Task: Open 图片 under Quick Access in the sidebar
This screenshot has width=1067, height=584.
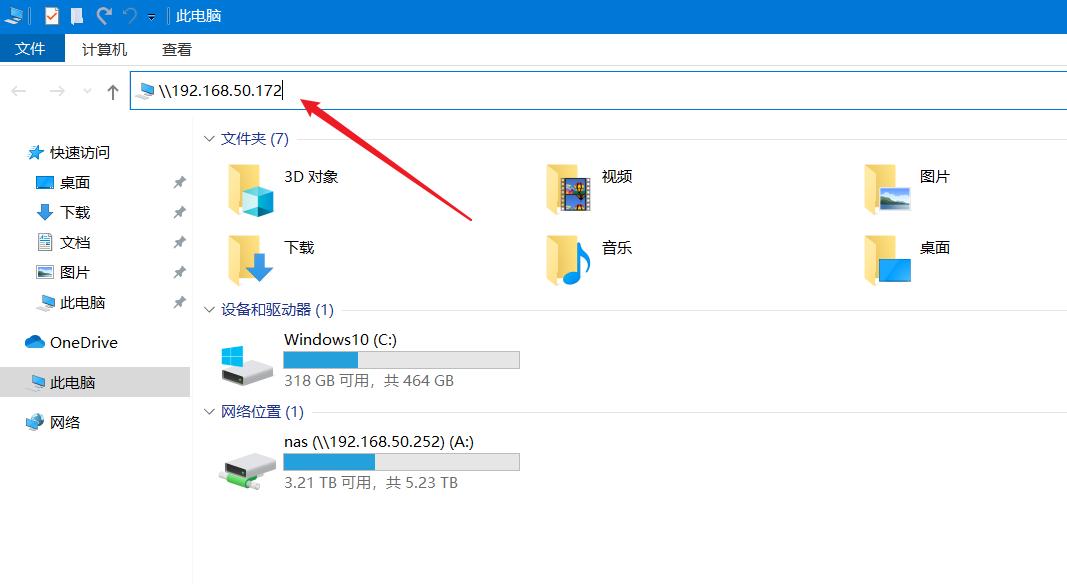Action: tap(75, 272)
